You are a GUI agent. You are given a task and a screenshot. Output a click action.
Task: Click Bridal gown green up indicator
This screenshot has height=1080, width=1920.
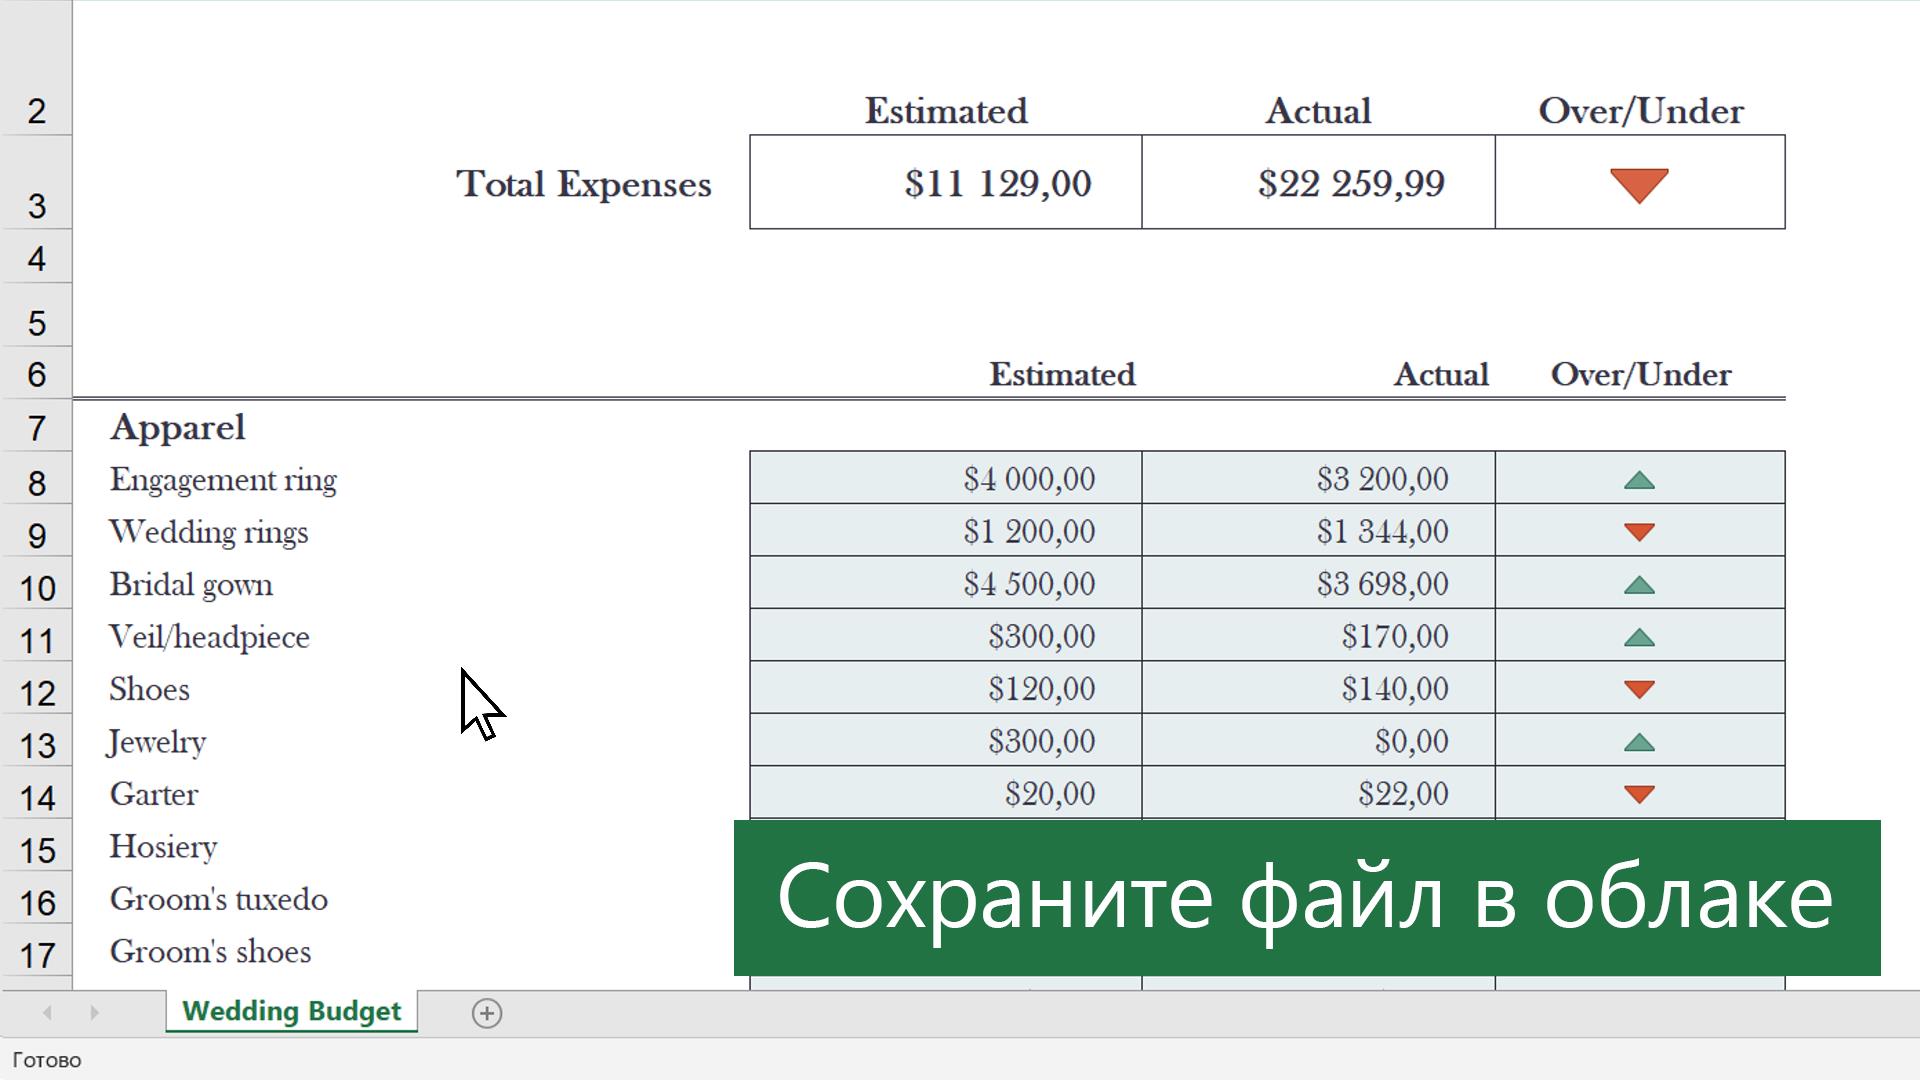1639,585
